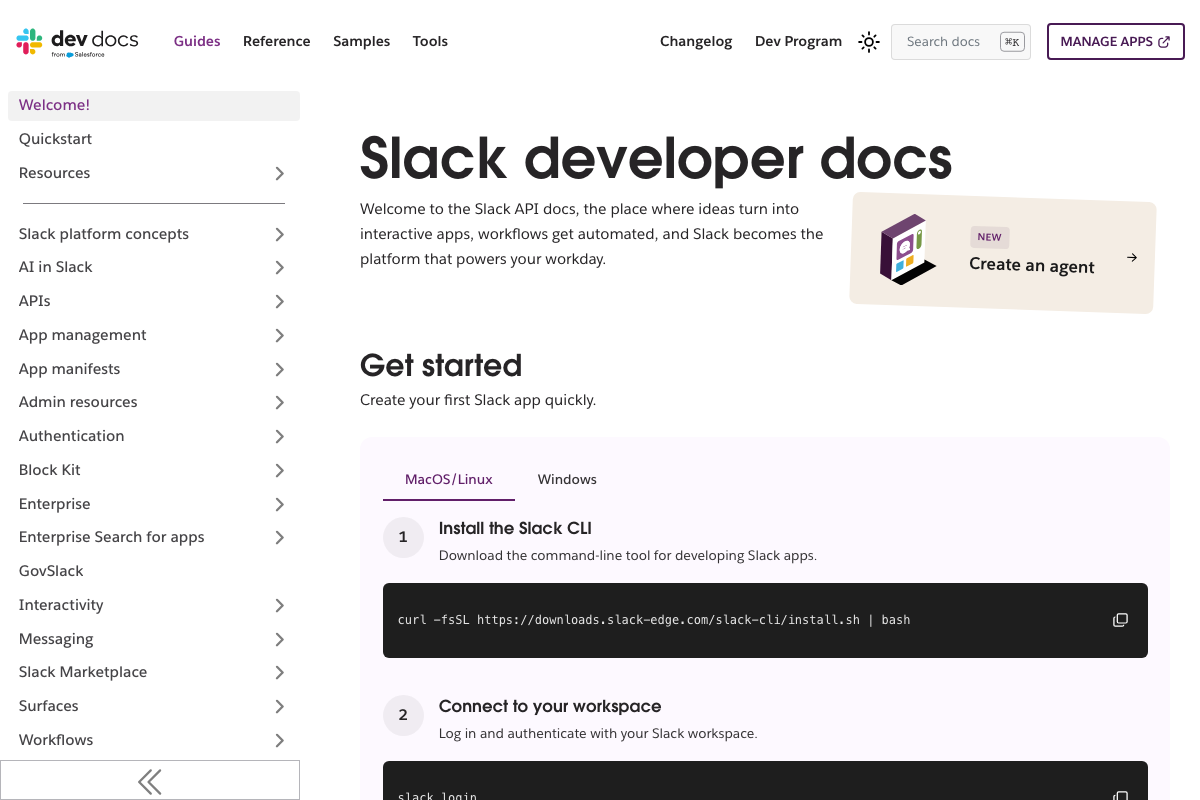1200x800 pixels.
Task: Expand the APIs chevron
Action: (x=280, y=301)
